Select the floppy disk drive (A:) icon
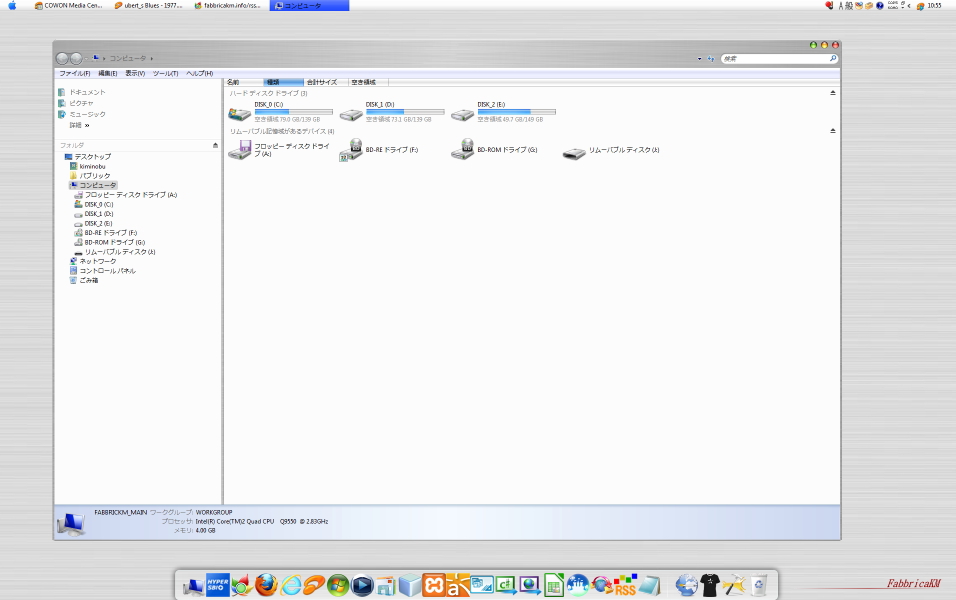 (x=239, y=150)
